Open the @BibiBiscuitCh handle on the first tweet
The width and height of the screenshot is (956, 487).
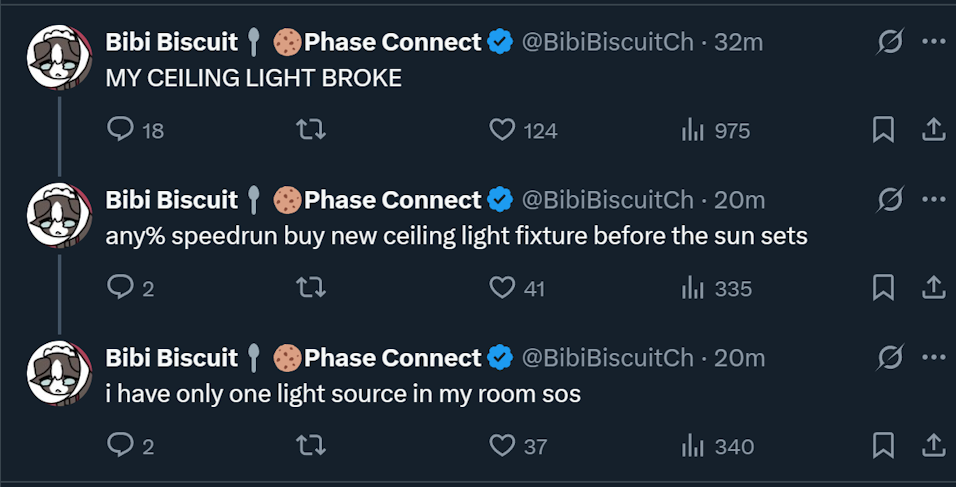pyautogui.click(x=607, y=42)
